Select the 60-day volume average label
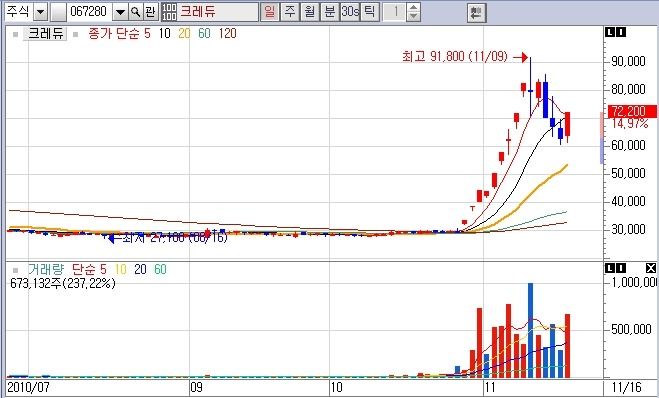Screen dimensions: 659x398 click(160, 269)
